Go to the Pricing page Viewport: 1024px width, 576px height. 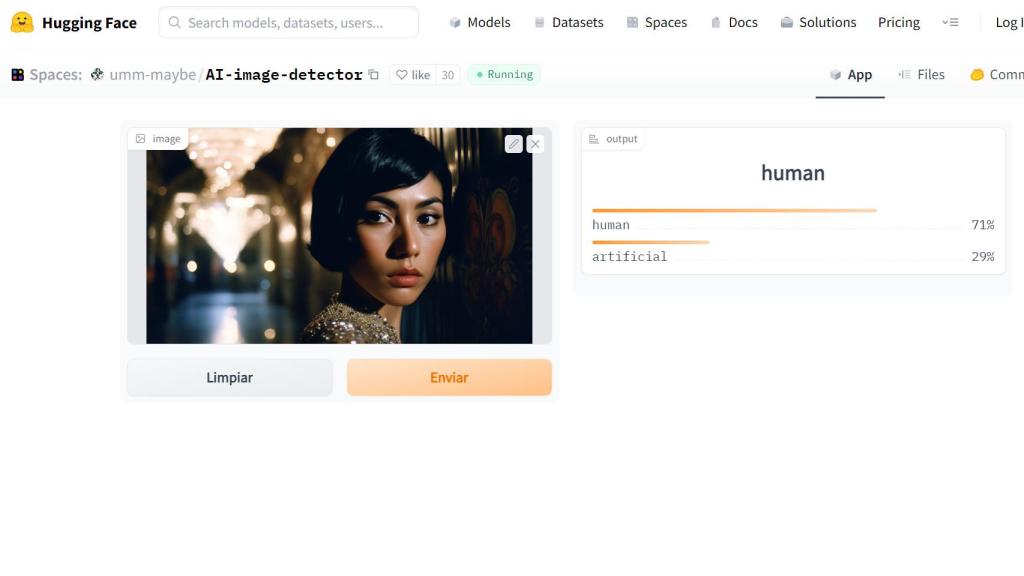[x=899, y=22]
